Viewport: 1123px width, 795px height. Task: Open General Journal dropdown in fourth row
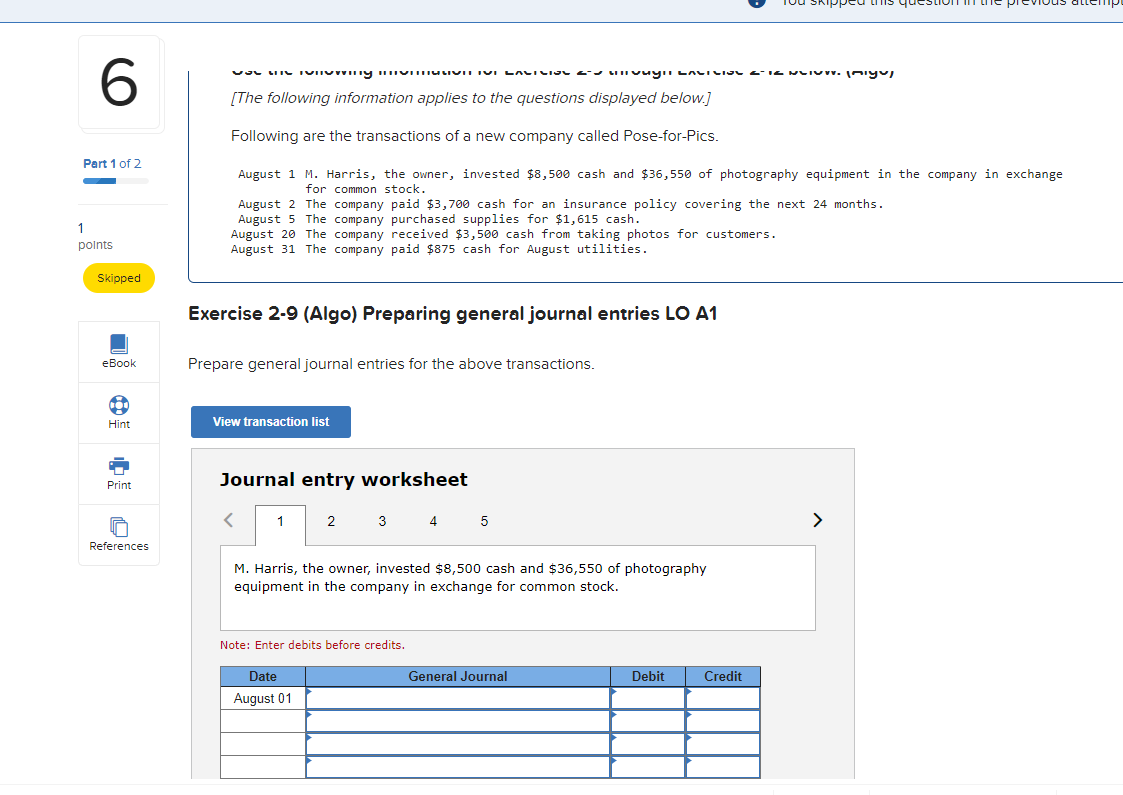[x=458, y=767]
